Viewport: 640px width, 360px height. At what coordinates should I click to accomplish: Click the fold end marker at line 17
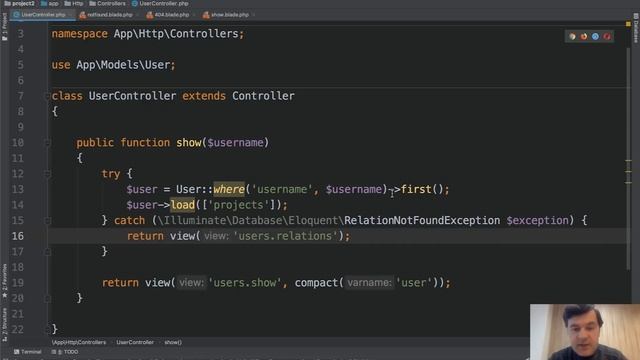[x=47, y=252]
